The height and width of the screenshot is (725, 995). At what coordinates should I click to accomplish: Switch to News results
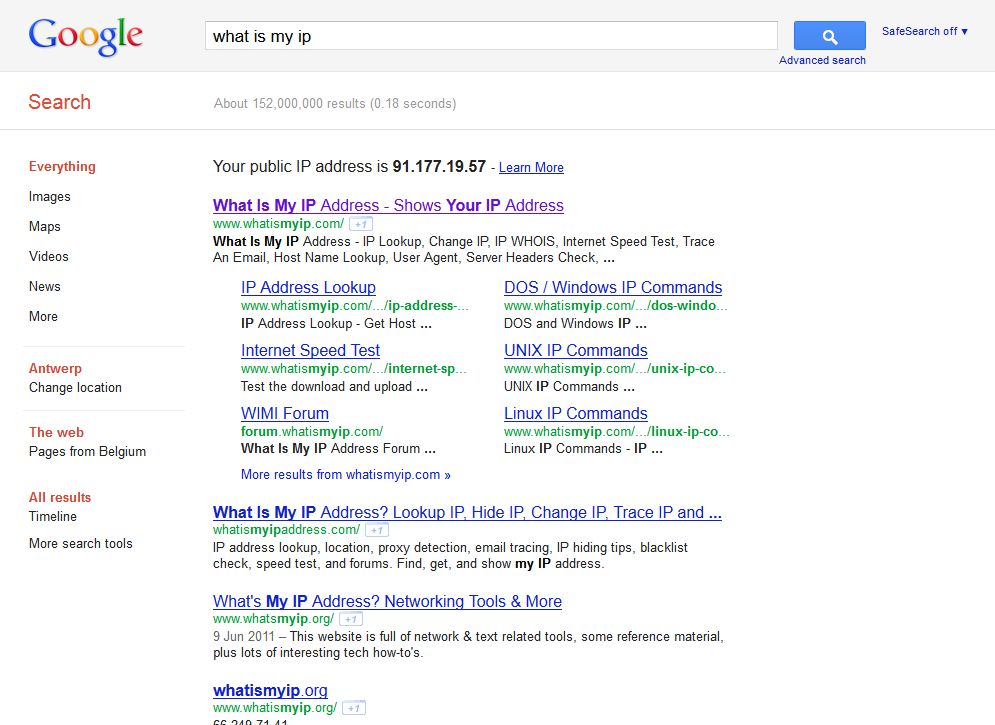44,286
